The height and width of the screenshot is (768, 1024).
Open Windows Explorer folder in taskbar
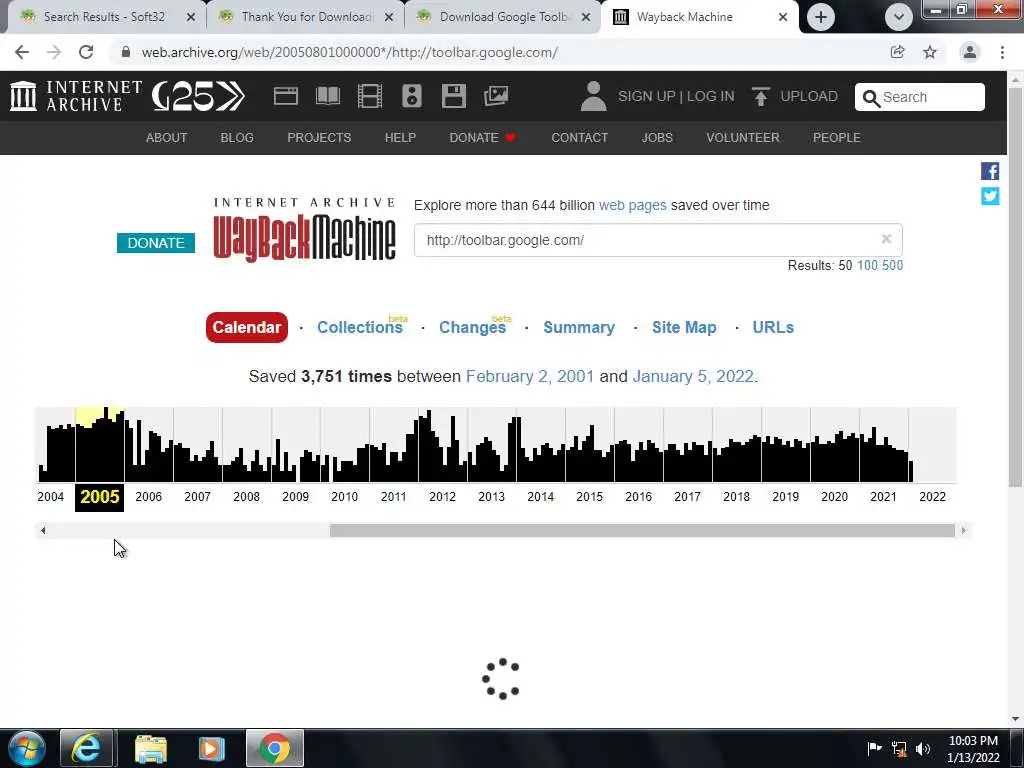click(151, 748)
